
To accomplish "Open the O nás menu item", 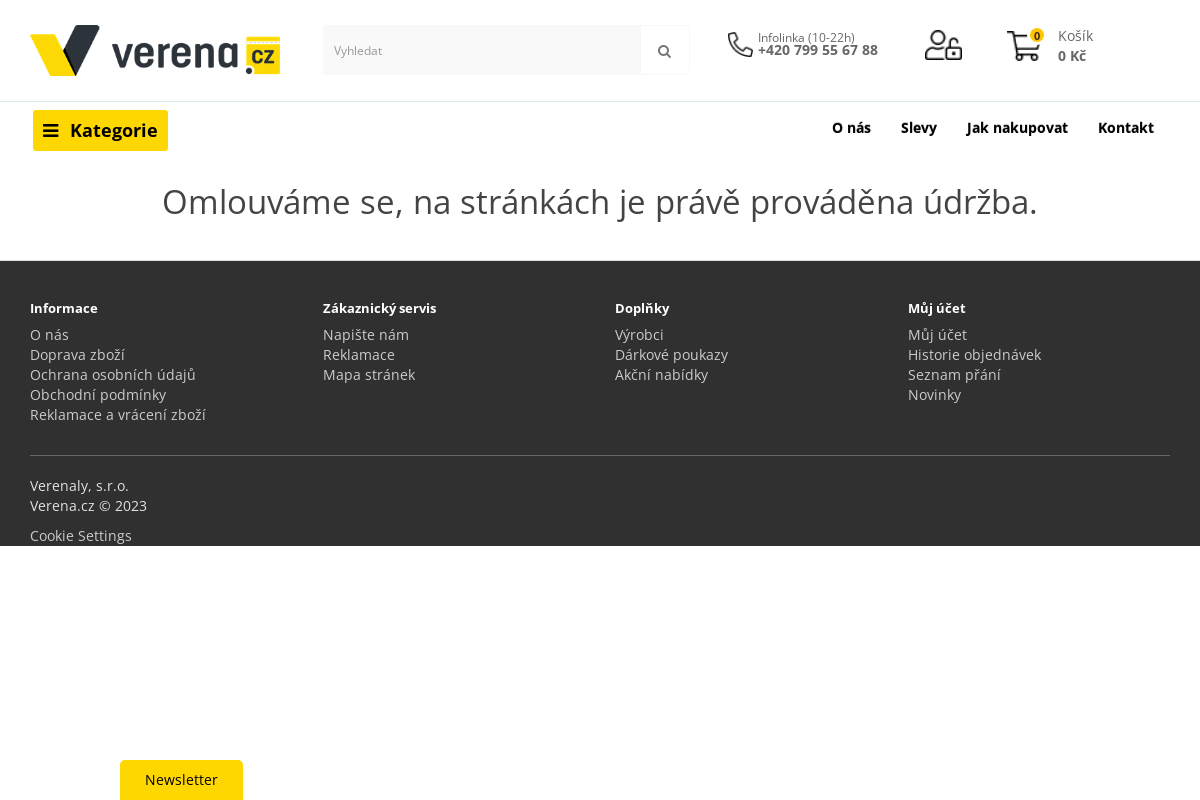I will [851, 128].
